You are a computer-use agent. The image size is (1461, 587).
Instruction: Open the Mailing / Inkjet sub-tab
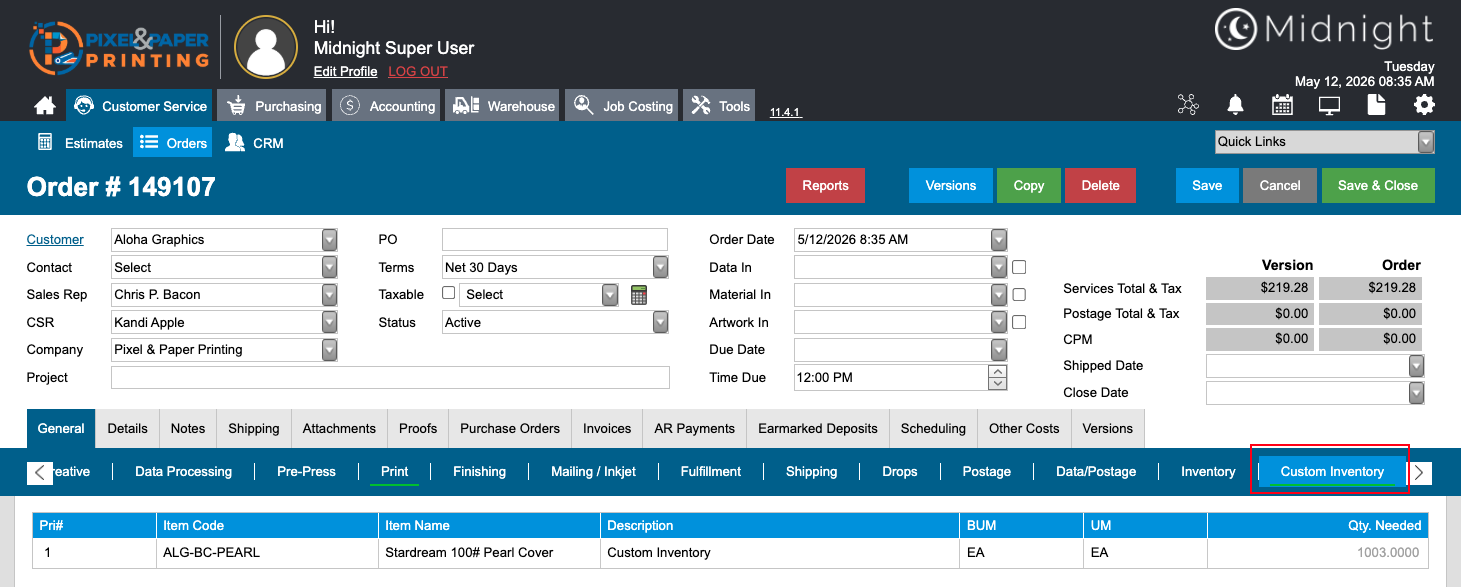(x=593, y=471)
